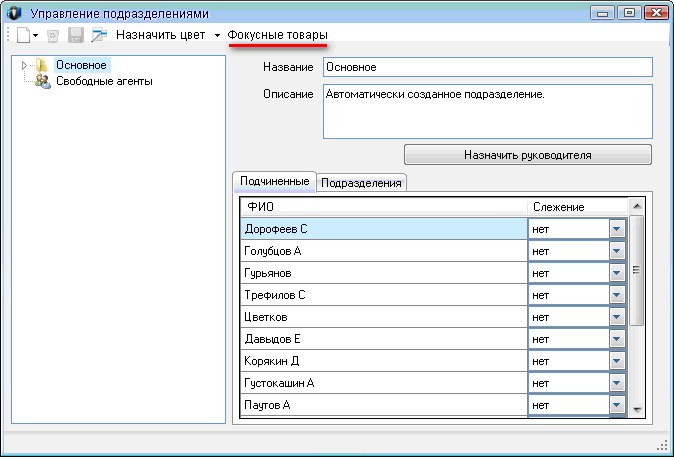Select the Дорофеев С row name cell
674x457 pixels.
click(384, 229)
